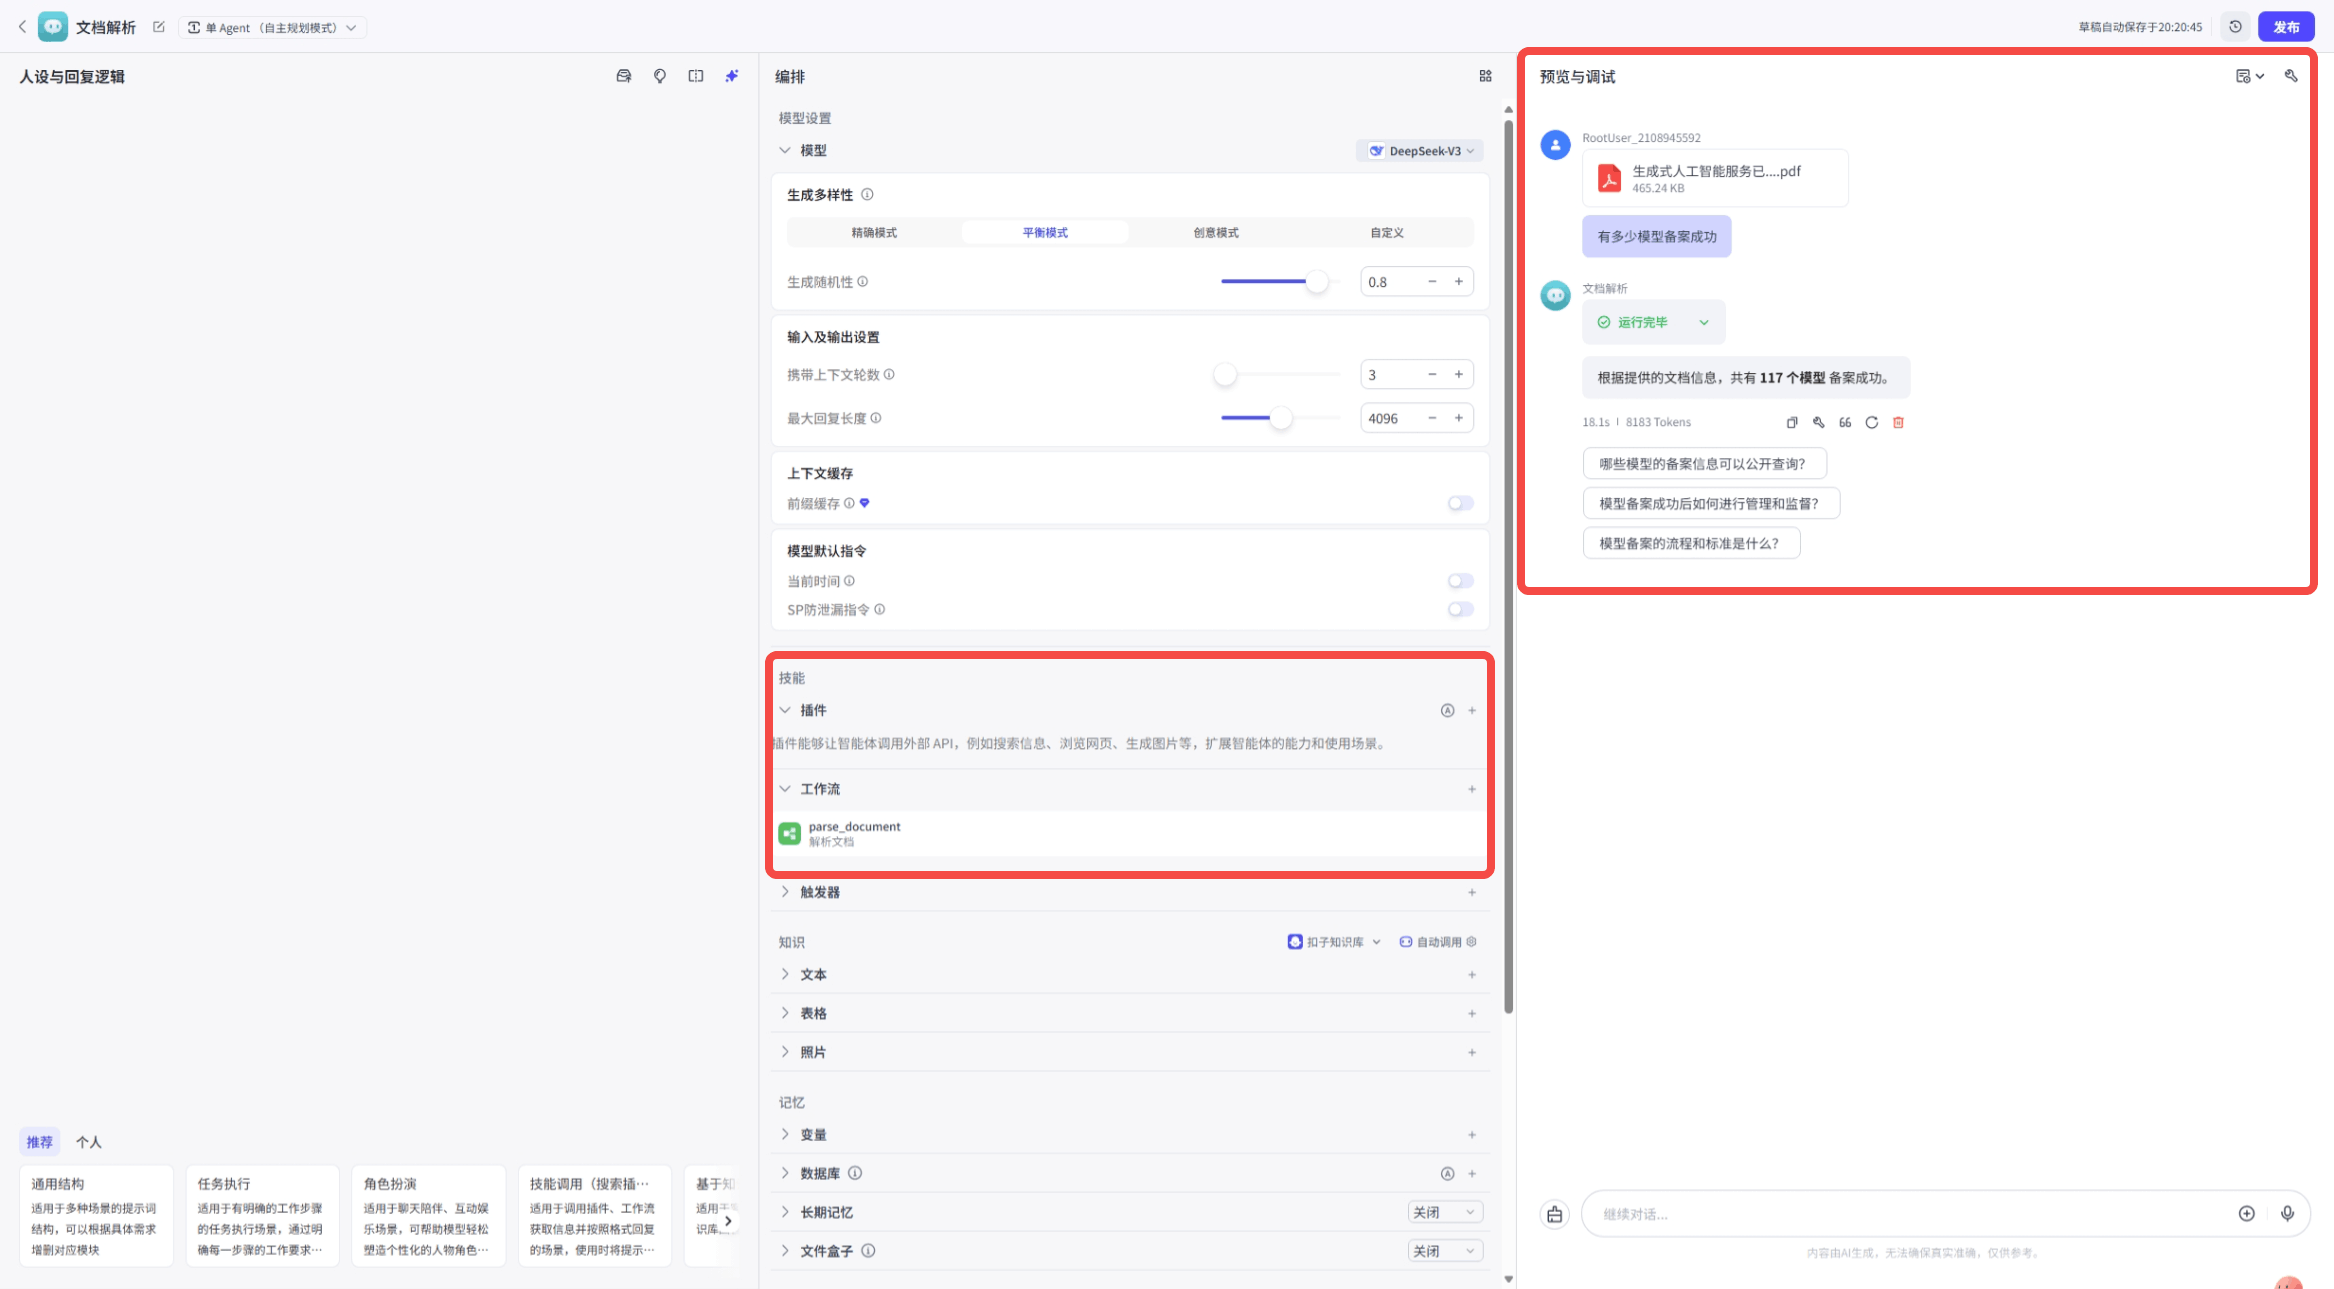Click the orchestration grid layout icon

[x=1485, y=76]
